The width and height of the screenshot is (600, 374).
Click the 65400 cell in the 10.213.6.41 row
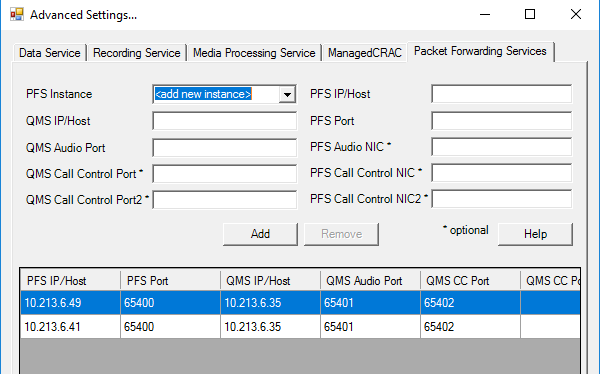[170, 327]
